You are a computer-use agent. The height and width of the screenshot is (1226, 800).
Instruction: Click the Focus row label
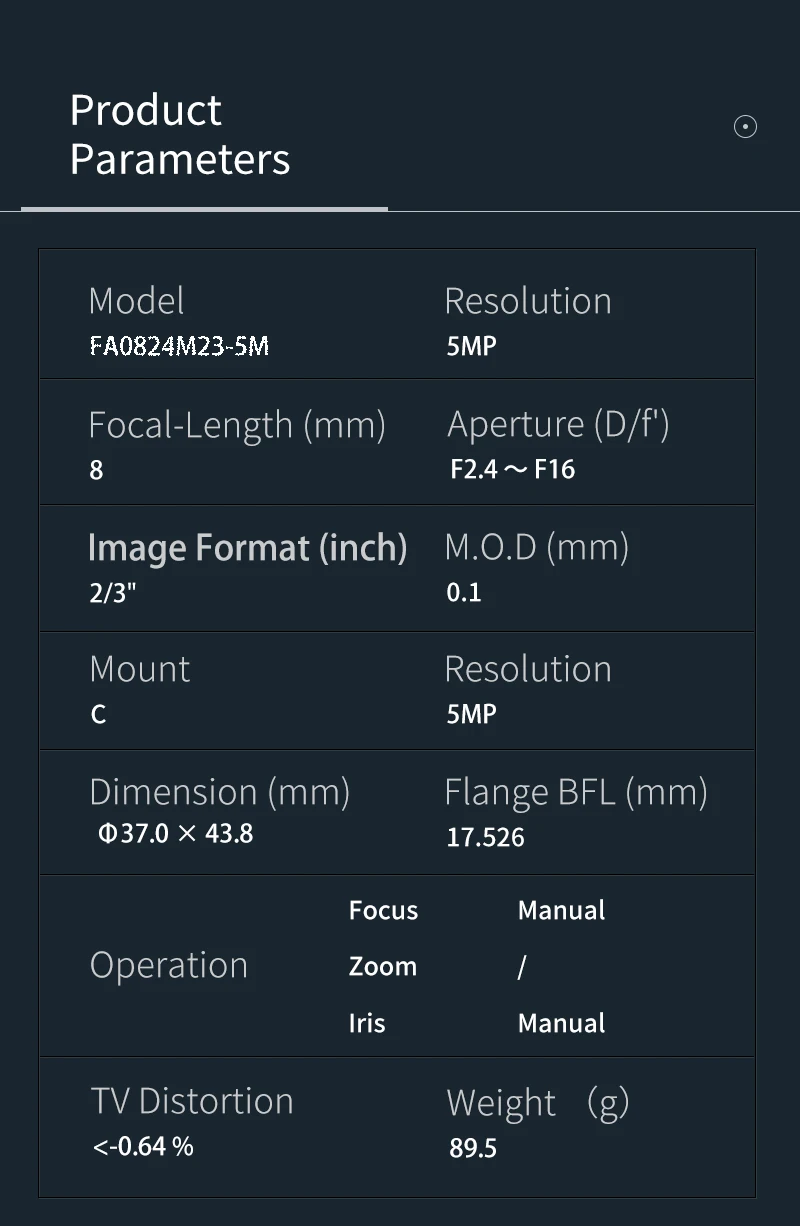pyautogui.click(x=383, y=910)
